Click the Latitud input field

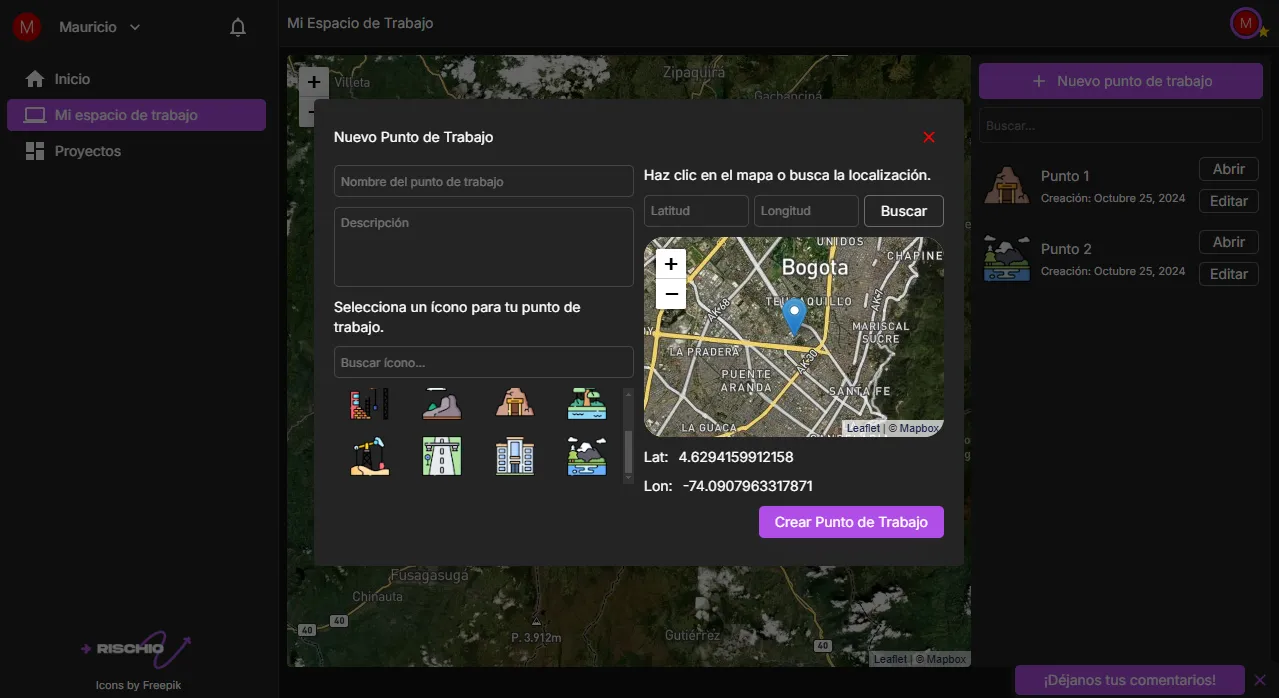(x=696, y=211)
